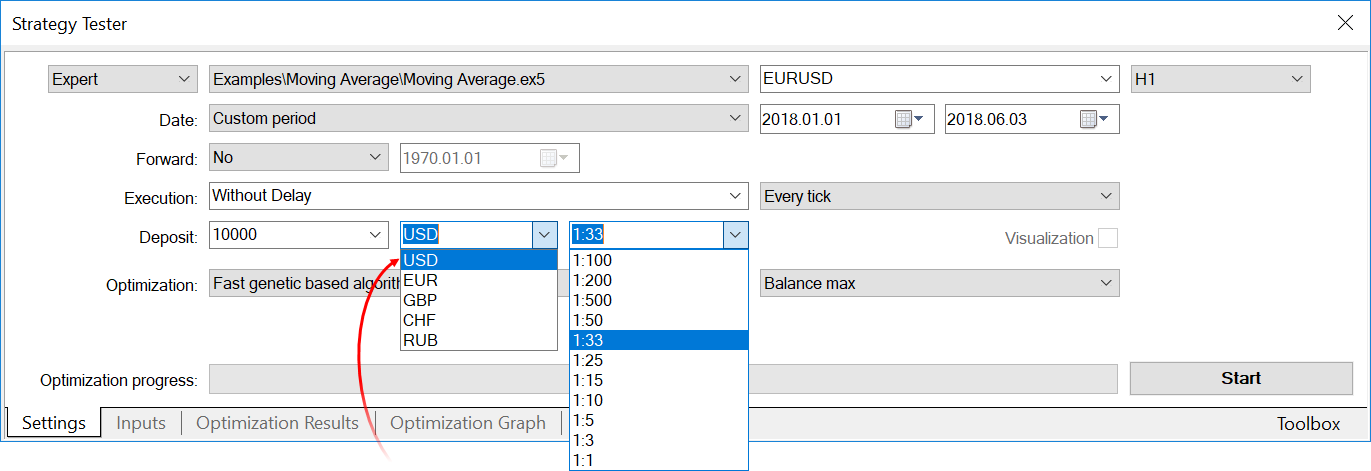Image resolution: width=1371 pixels, height=471 pixels.
Task: Expand the Expert type dropdown
Action: pyautogui.click(x=122, y=79)
